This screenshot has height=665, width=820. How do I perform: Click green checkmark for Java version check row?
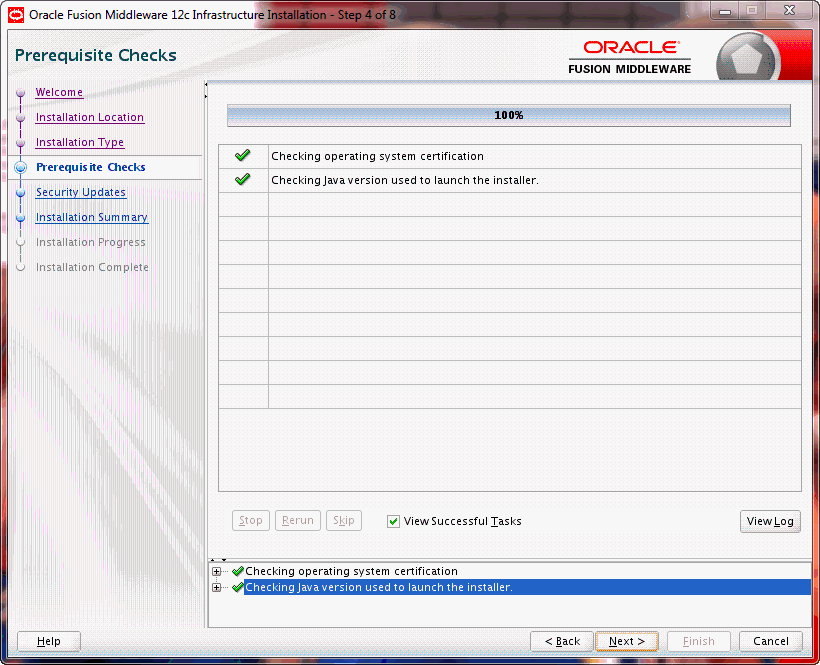tap(243, 179)
